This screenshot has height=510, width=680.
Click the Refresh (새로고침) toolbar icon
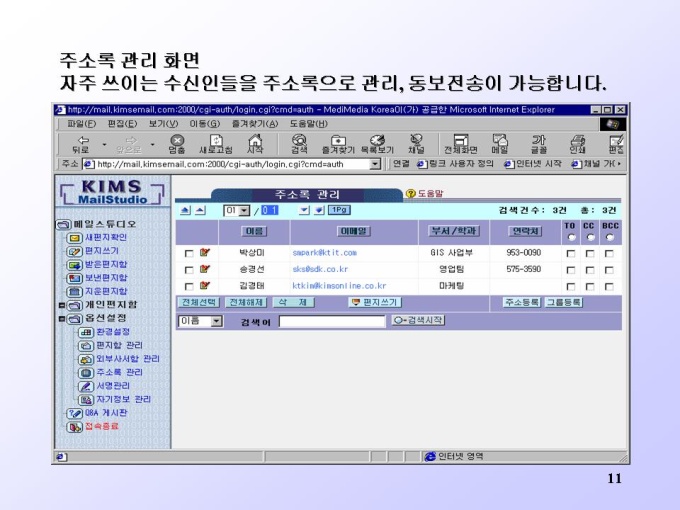[216, 144]
